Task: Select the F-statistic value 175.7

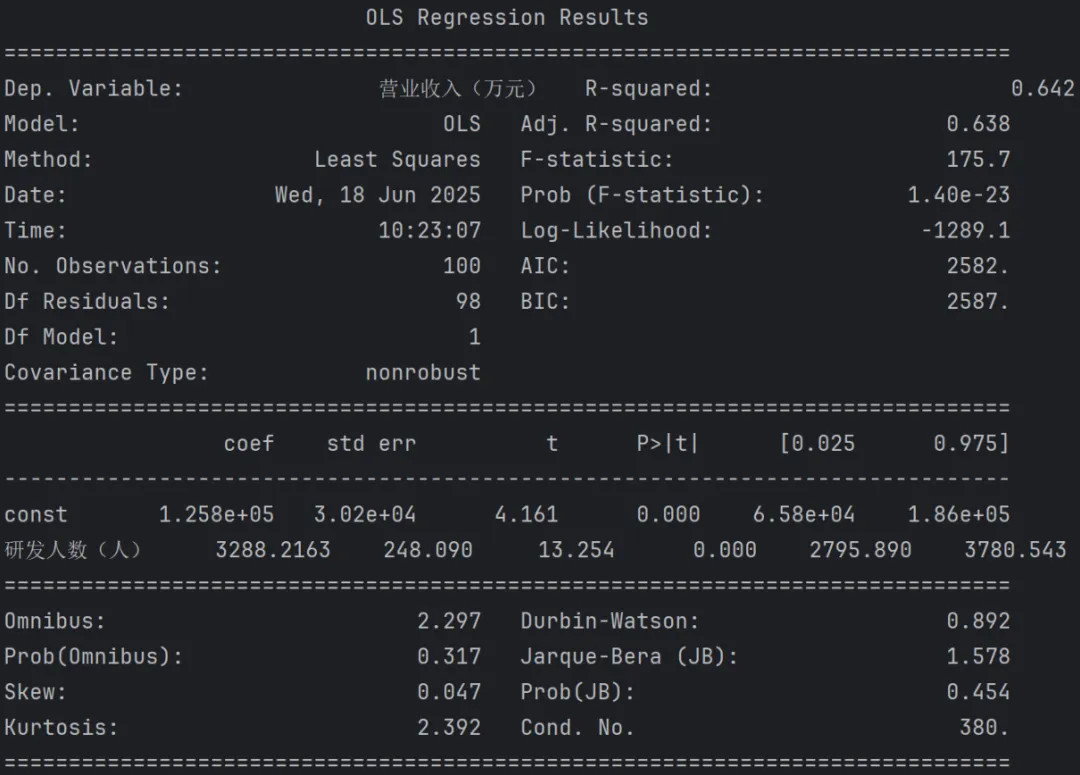Action: pos(978,160)
